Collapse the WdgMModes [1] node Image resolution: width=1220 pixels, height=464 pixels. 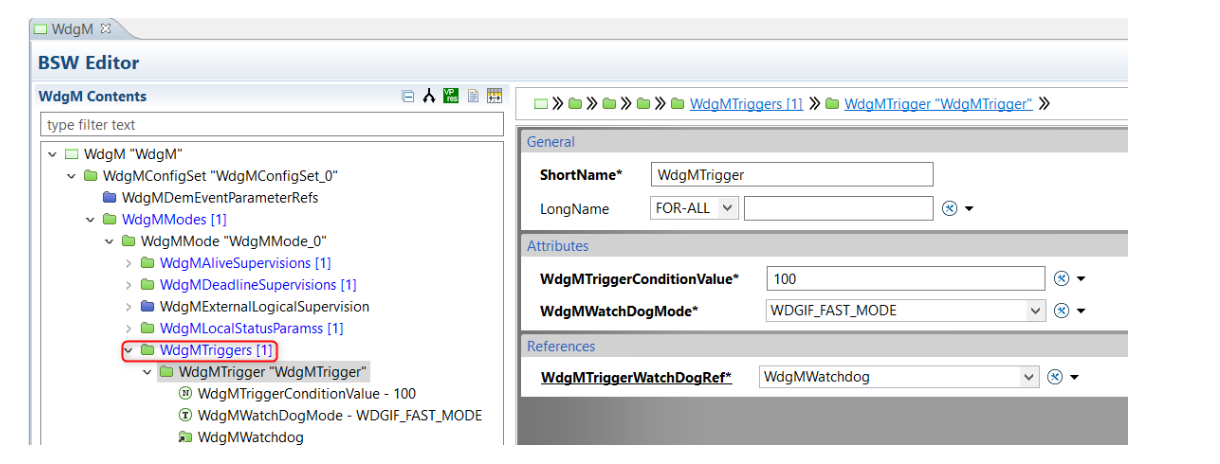90,220
